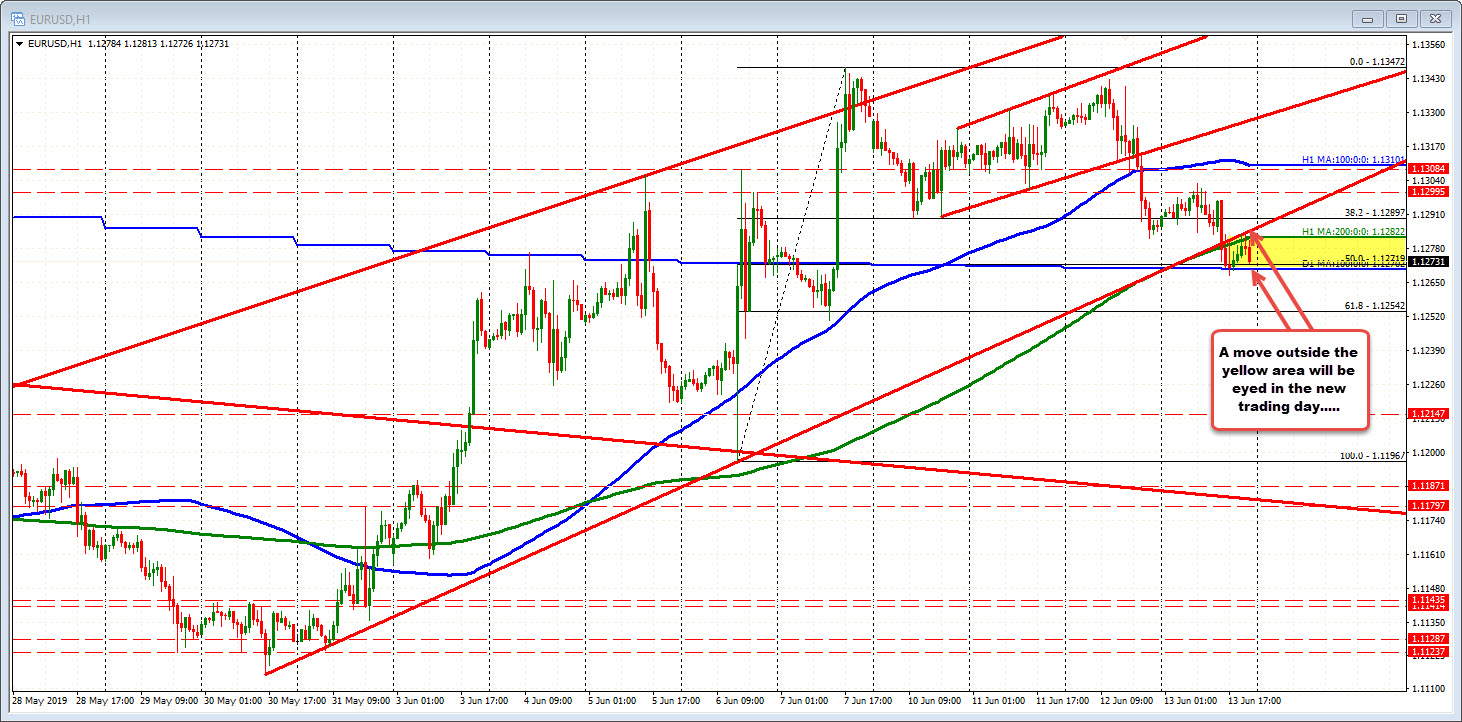
Task: Click the 1.11610 price scale value
Action: tap(1428, 554)
